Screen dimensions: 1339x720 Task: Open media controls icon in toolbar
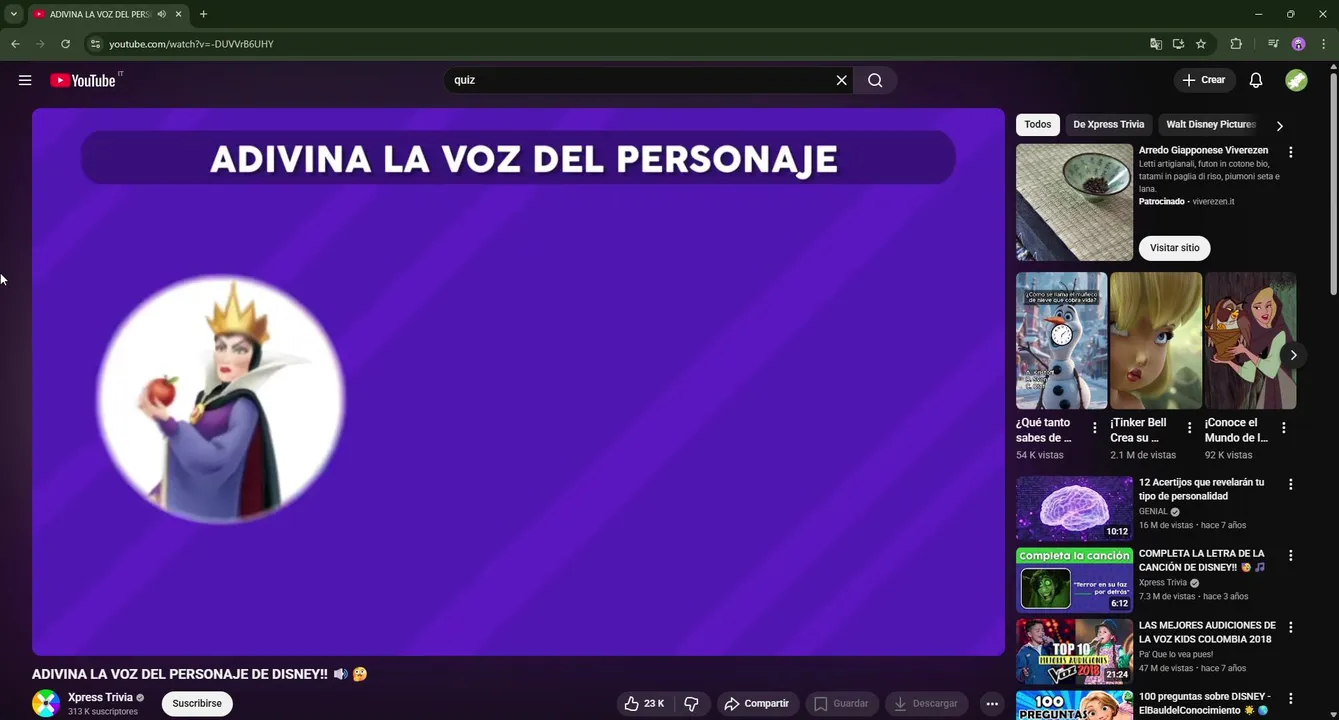(x=1273, y=44)
